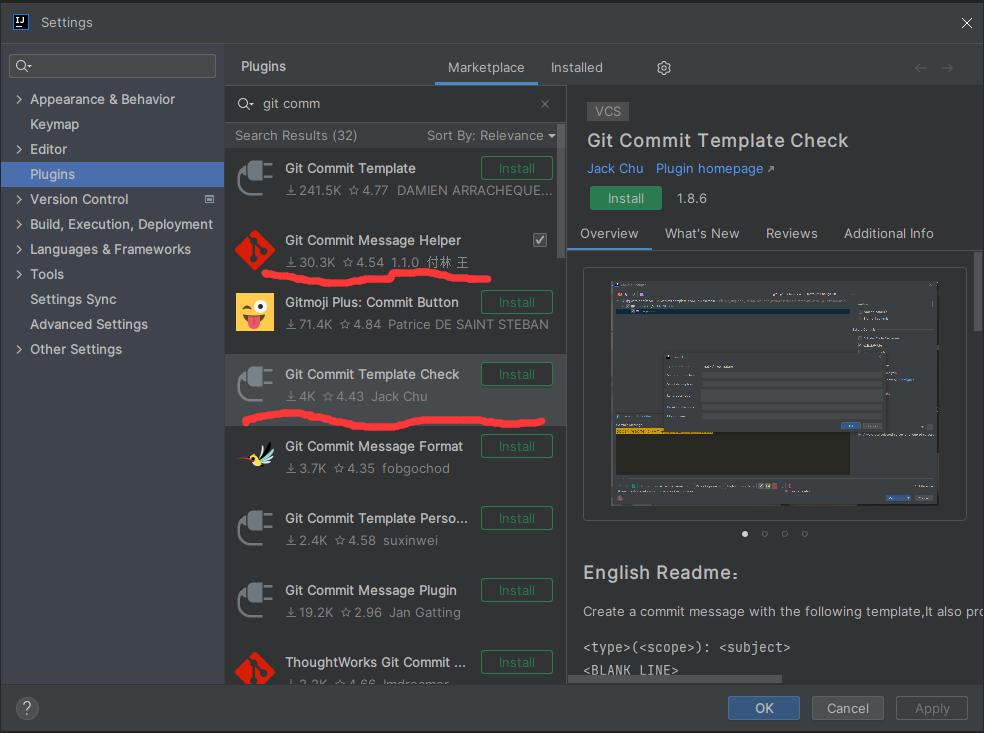
Task: Select the fourth screenshot carousel dot
Action: pos(805,534)
